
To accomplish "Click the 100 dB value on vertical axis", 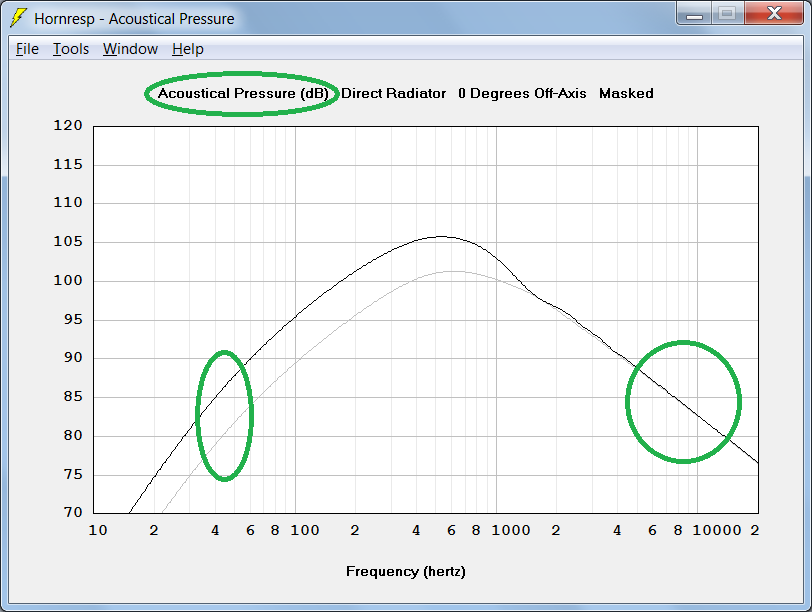I will (x=68, y=281).
